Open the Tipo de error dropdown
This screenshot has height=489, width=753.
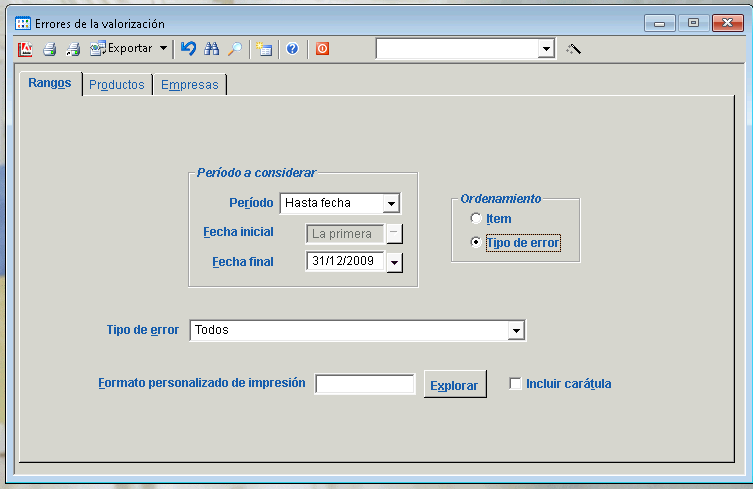[x=516, y=330]
